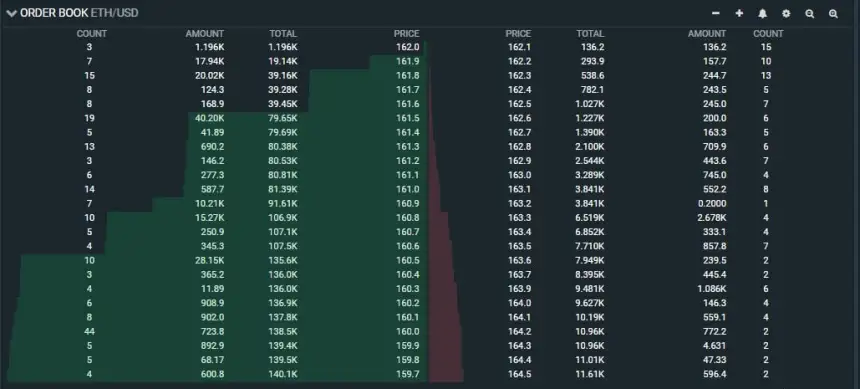Select bid total 140.1K

tap(283, 374)
